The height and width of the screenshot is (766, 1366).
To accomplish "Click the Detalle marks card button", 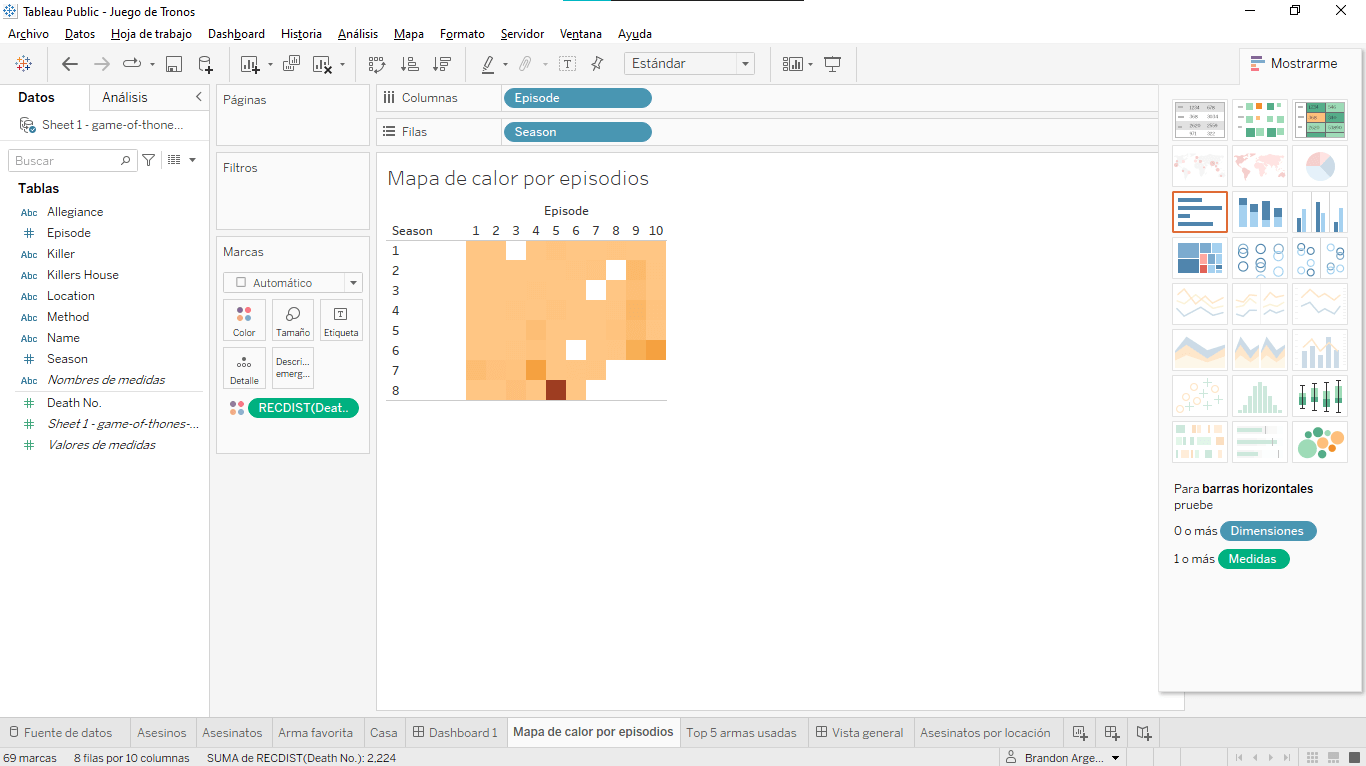I will point(244,368).
